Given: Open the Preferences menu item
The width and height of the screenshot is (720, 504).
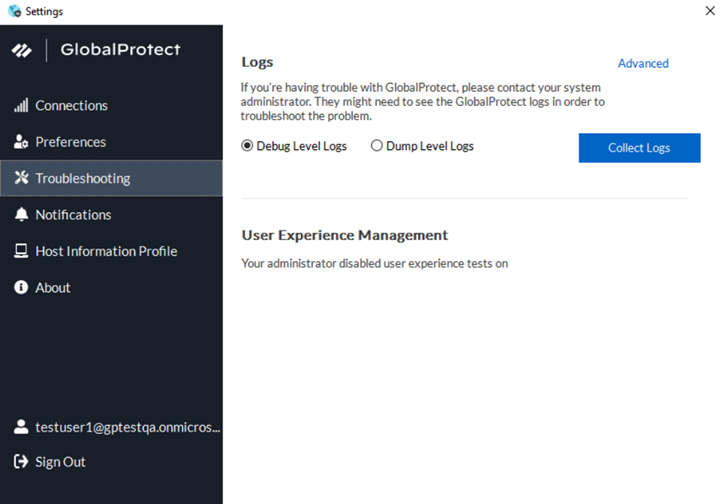Looking at the screenshot, I should pos(70,142).
